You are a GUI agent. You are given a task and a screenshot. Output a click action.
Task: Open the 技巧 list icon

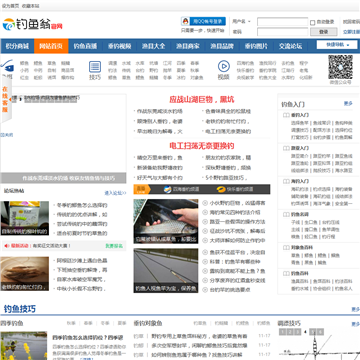pos(95,67)
